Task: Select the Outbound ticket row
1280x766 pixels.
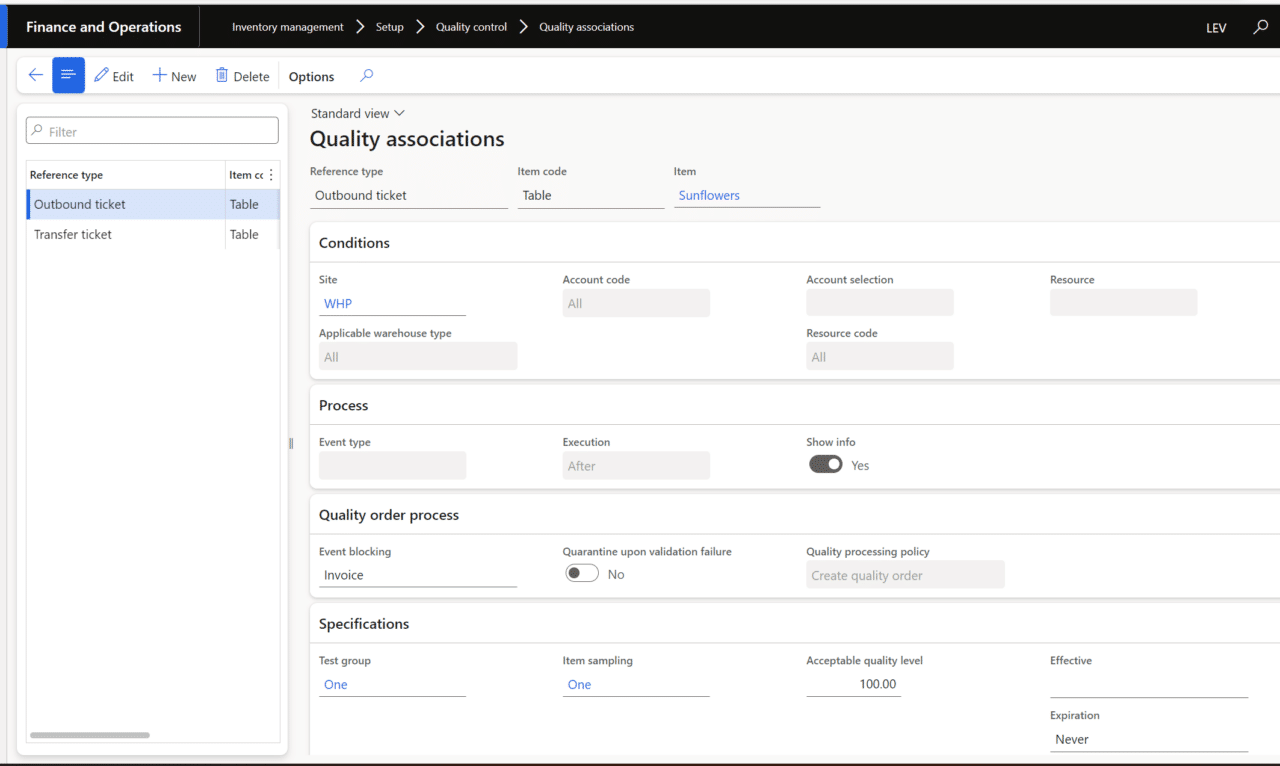Action: (x=153, y=204)
